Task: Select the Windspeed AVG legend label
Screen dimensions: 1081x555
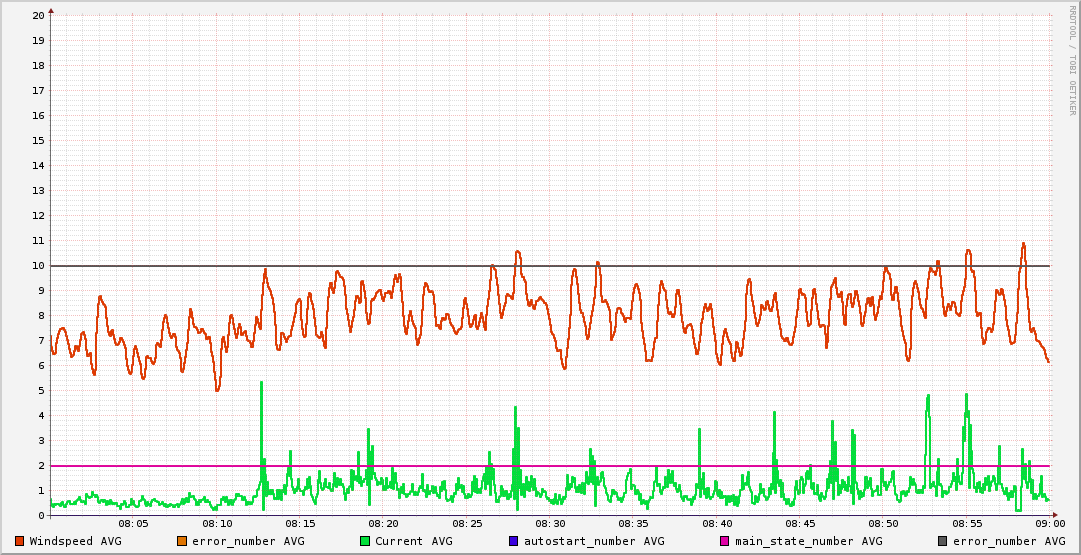Action: [75, 541]
